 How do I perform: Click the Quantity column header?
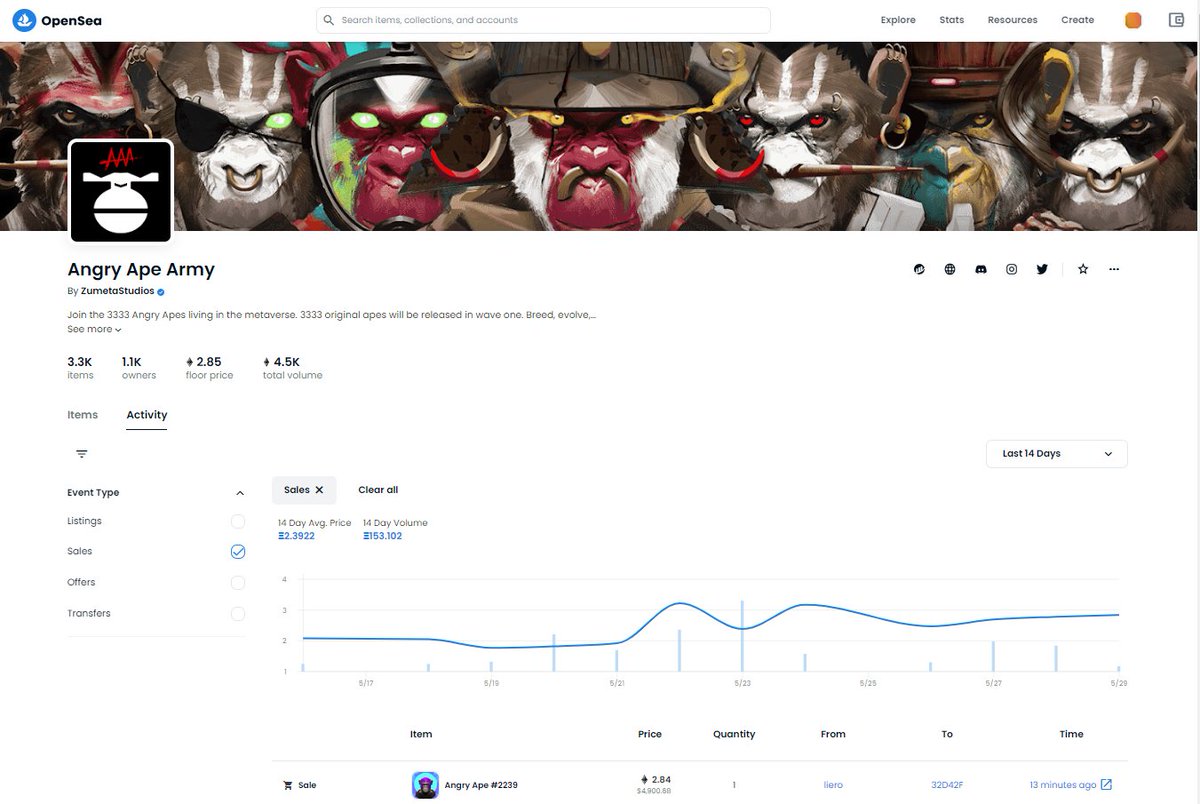pos(734,734)
